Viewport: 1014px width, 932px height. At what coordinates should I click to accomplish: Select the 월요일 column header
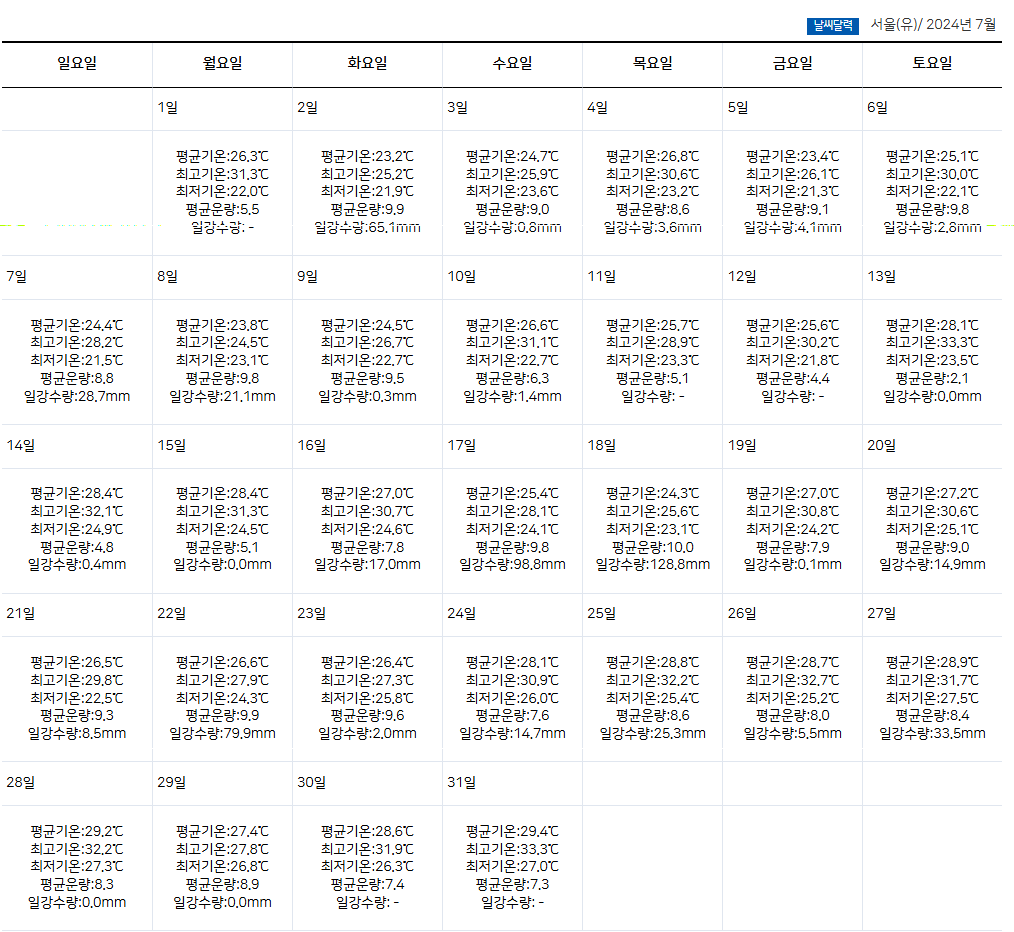(x=222, y=64)
